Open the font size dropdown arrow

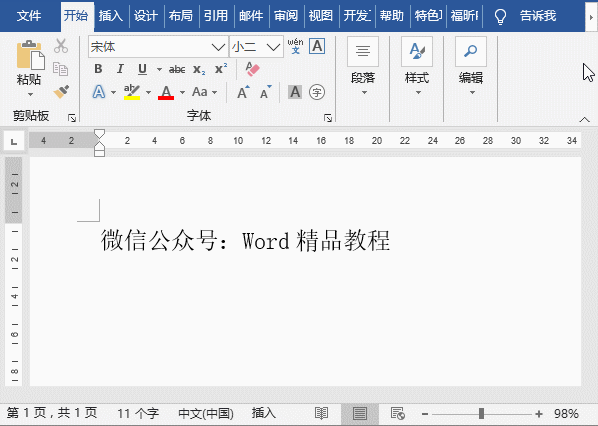(273, 47)
